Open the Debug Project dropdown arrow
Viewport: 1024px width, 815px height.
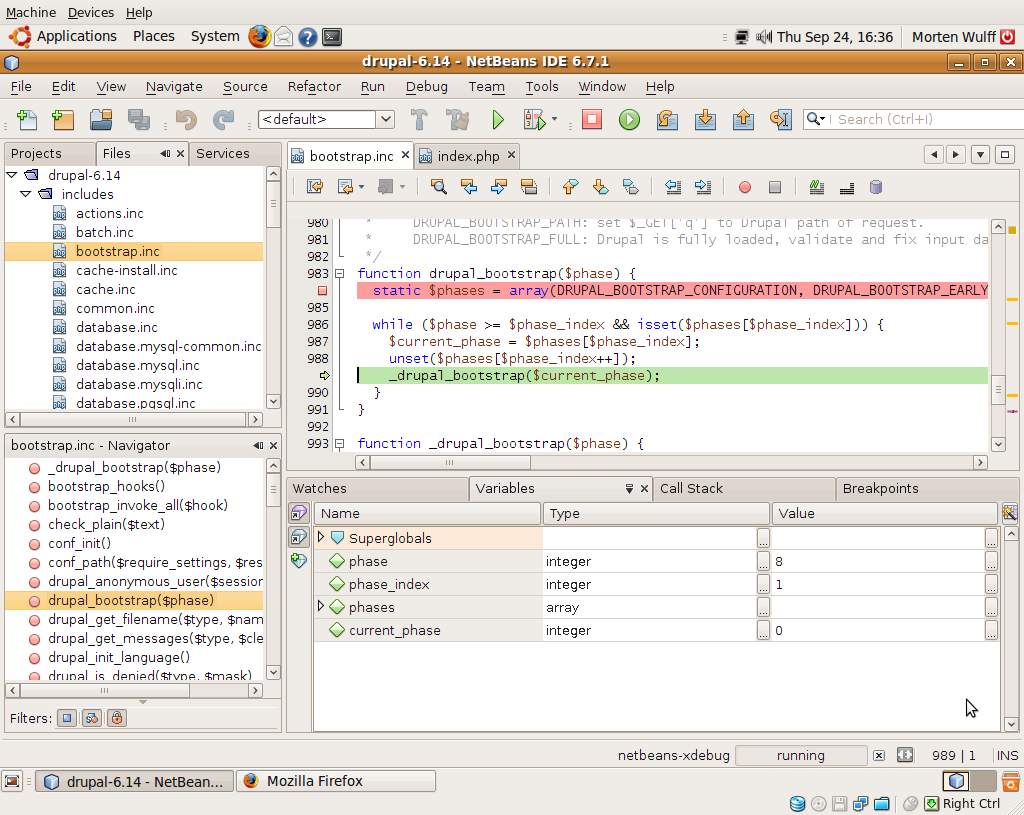click(x=554, y=119)
